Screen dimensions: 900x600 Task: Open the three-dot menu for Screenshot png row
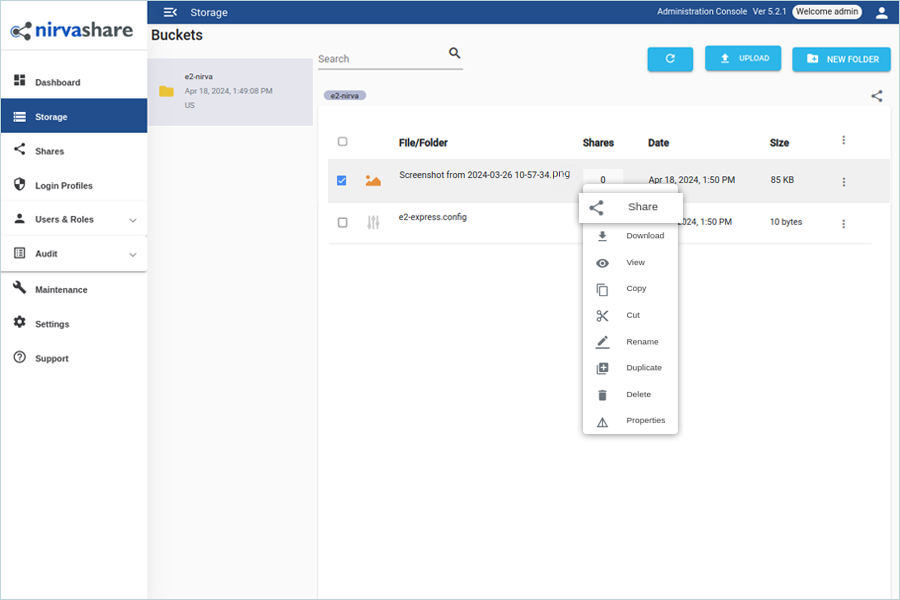[843, 181]
